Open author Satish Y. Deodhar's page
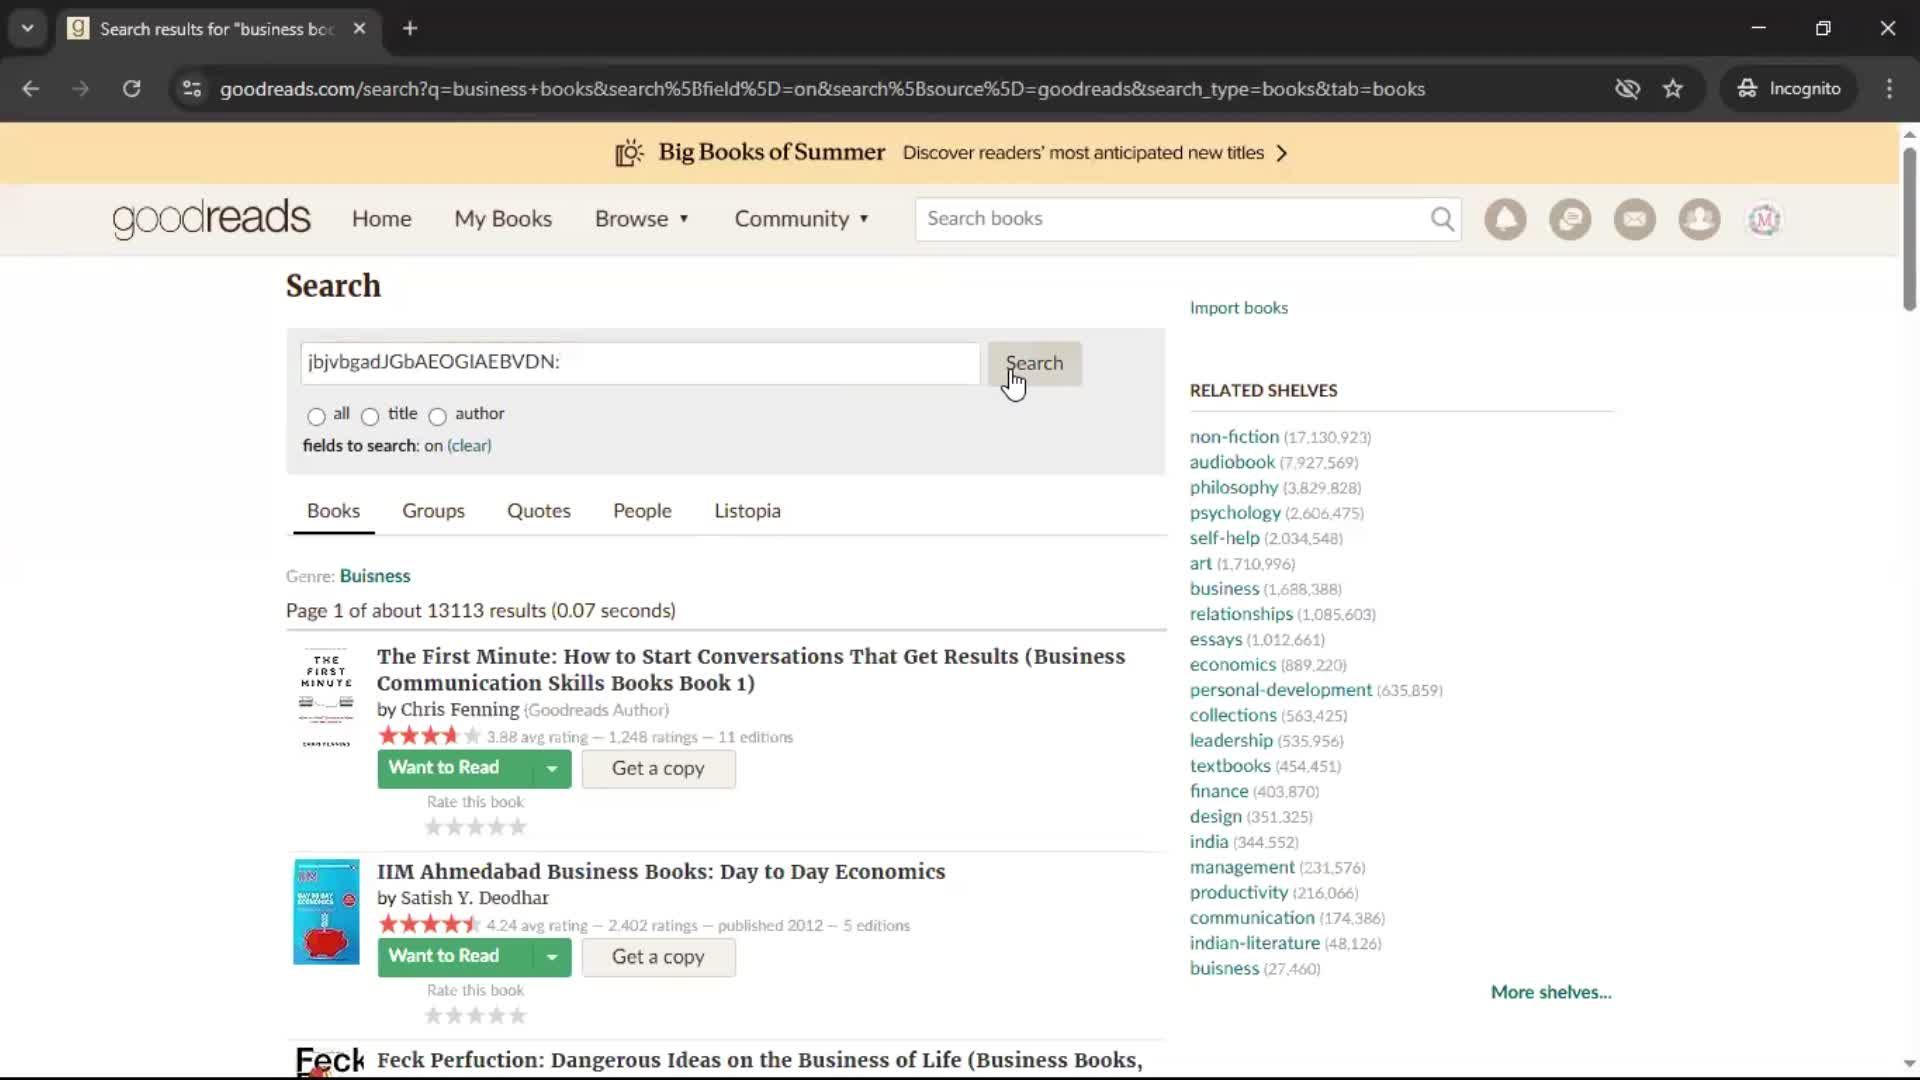 [474, 898]
